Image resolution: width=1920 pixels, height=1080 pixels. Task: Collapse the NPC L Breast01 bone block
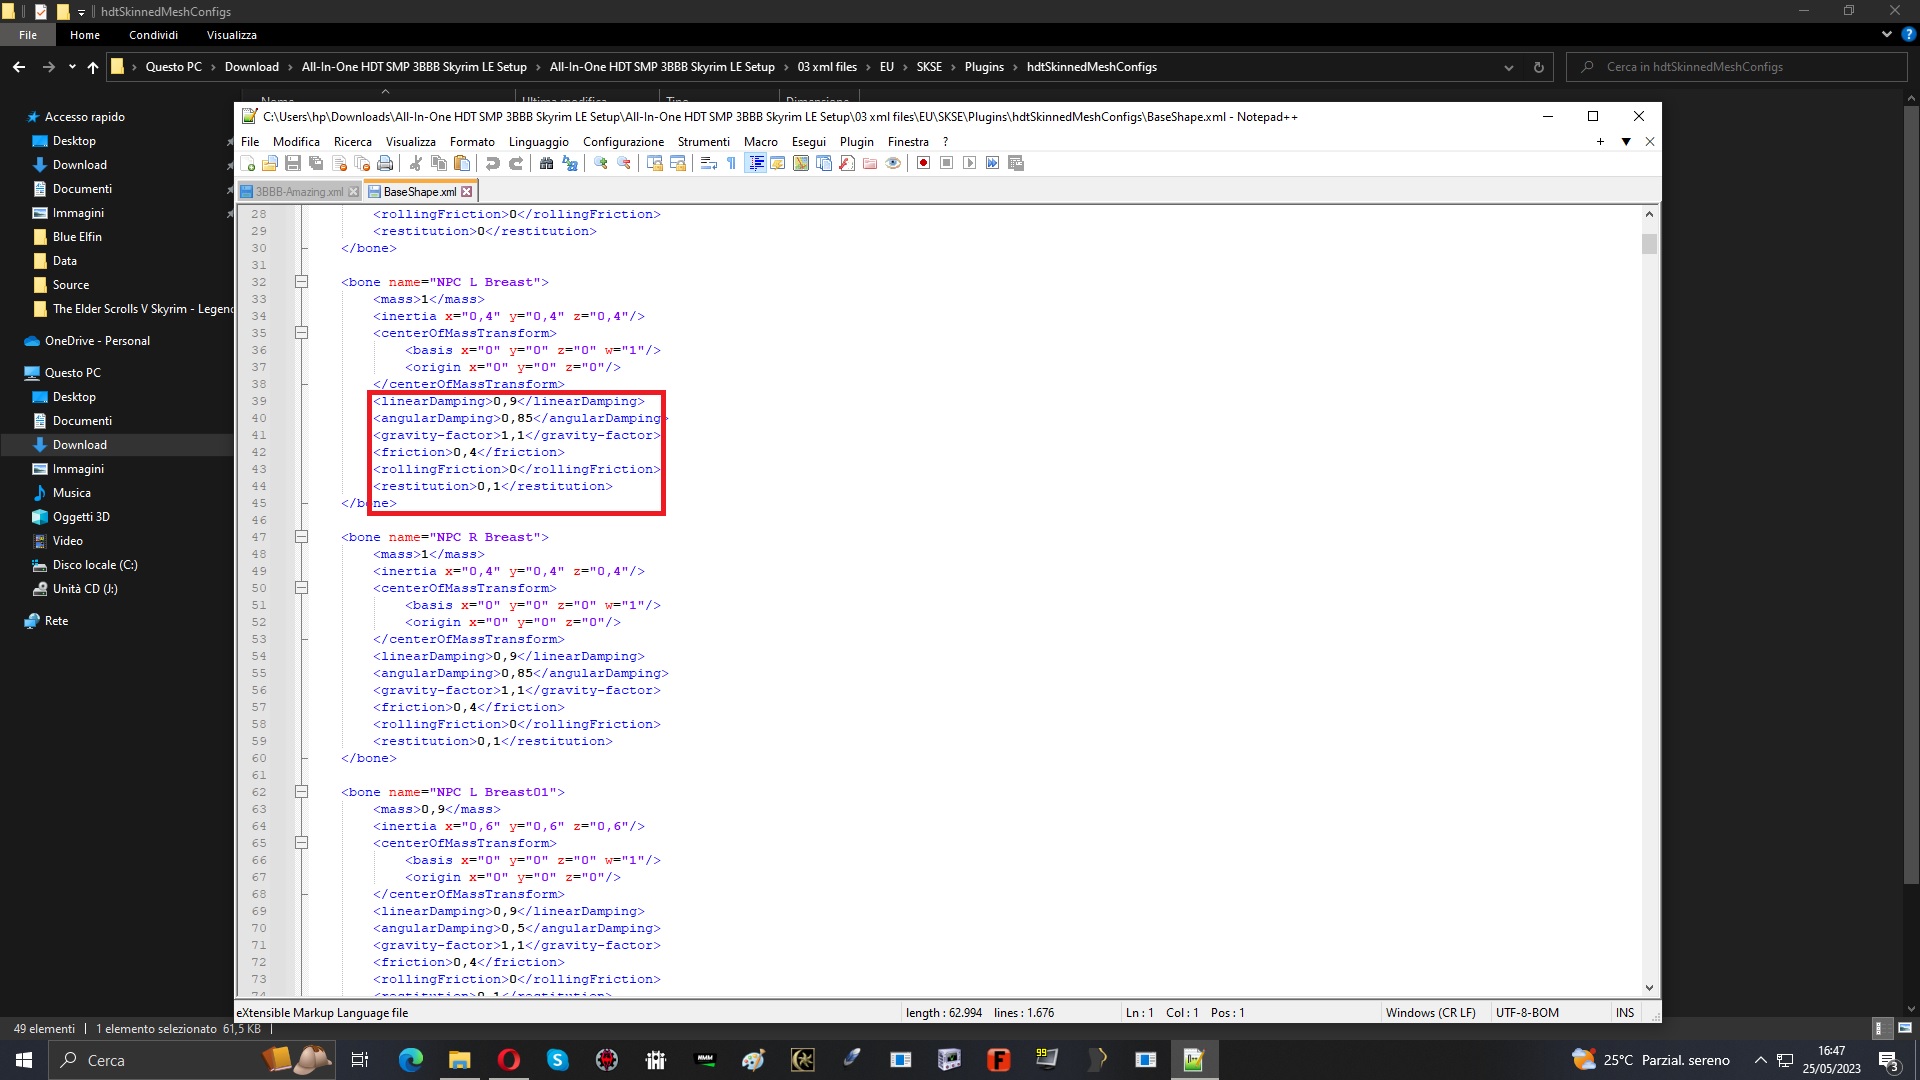[x=301, y=792]
